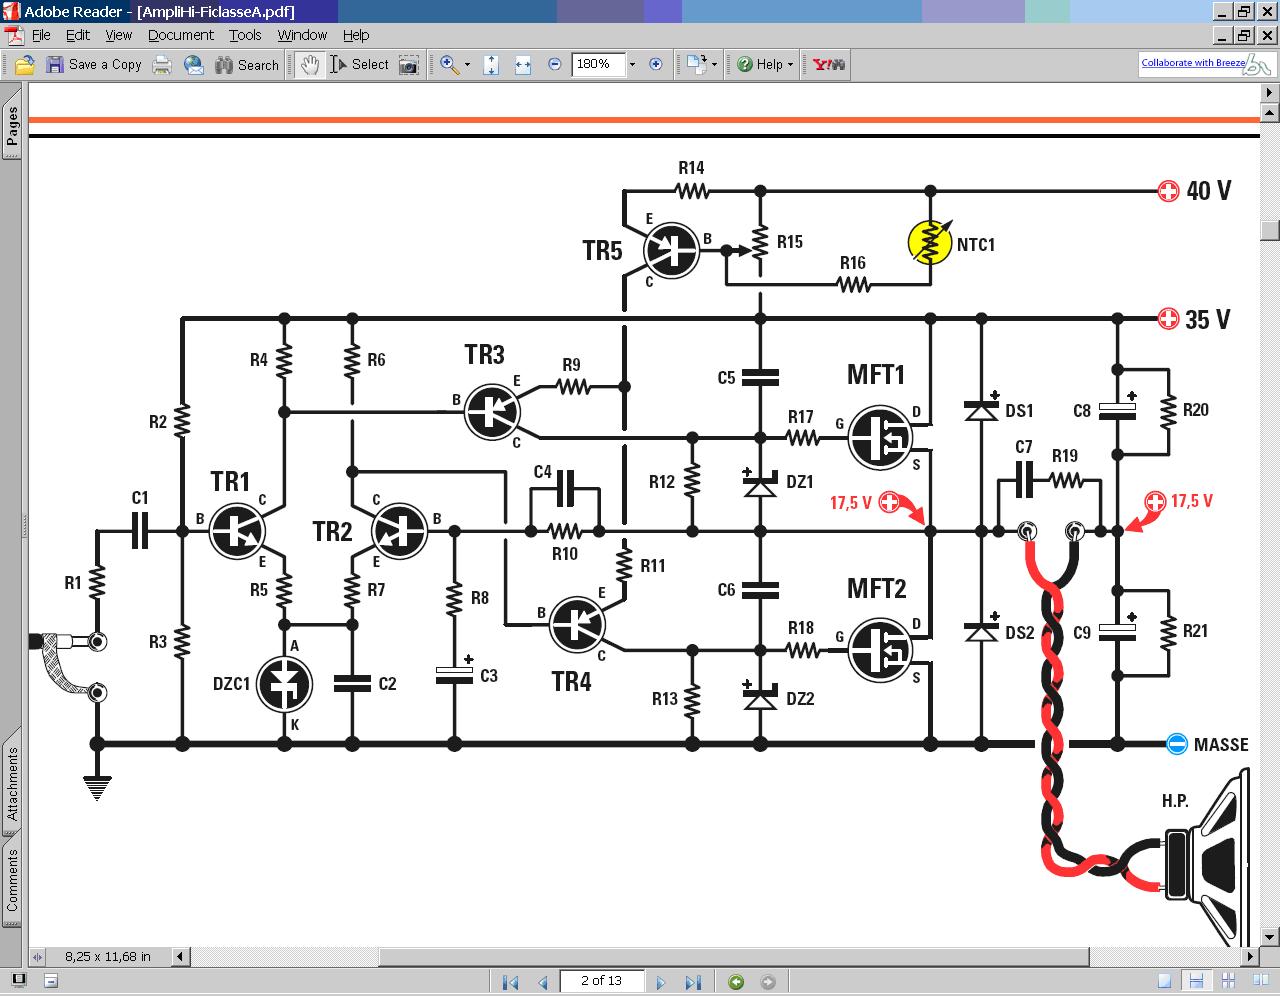1280x996 pixels.
Task: Click the Print icon
Action: pyautogui.click(x=162, y=65)
